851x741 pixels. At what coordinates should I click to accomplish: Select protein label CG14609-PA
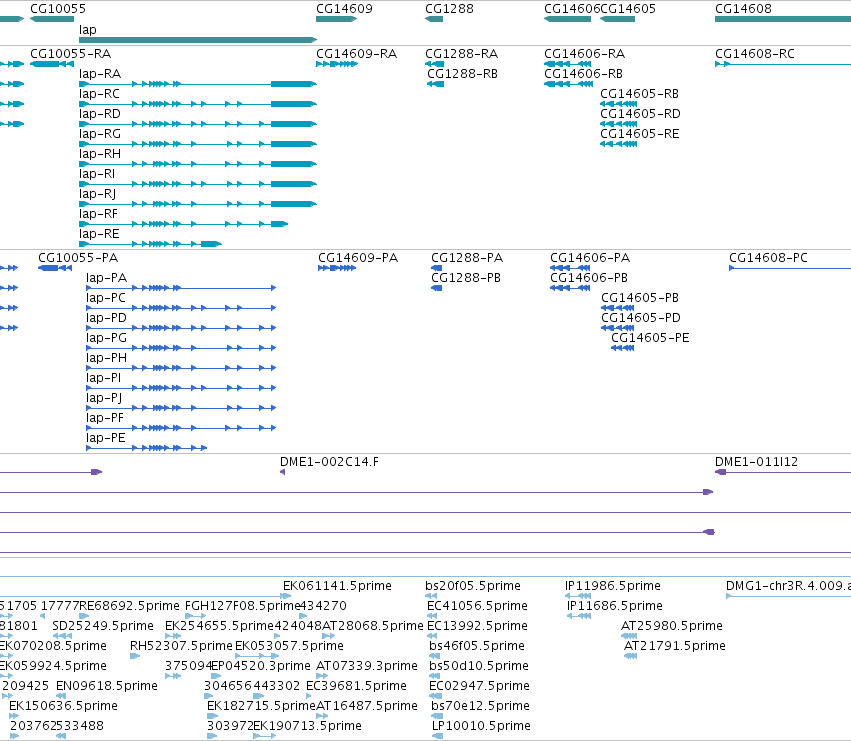(358, 258)
